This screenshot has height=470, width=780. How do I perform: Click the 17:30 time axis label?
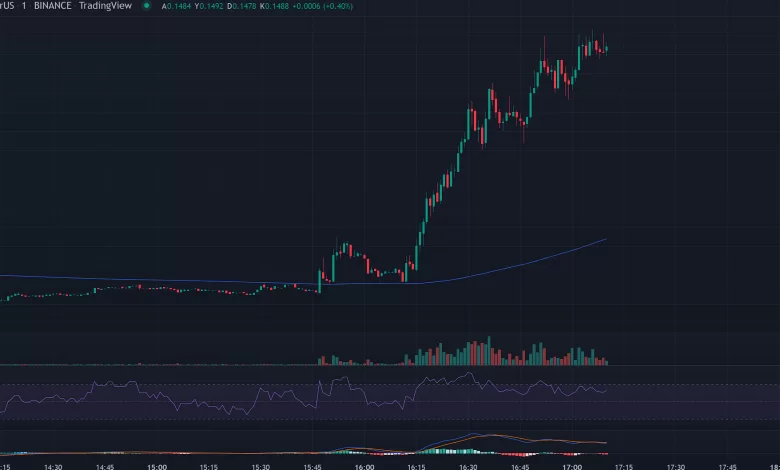point(676,465)
